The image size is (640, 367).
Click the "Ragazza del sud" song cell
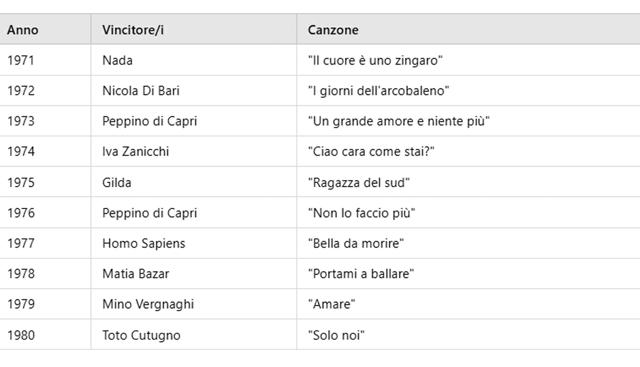[x=359, y=182]
